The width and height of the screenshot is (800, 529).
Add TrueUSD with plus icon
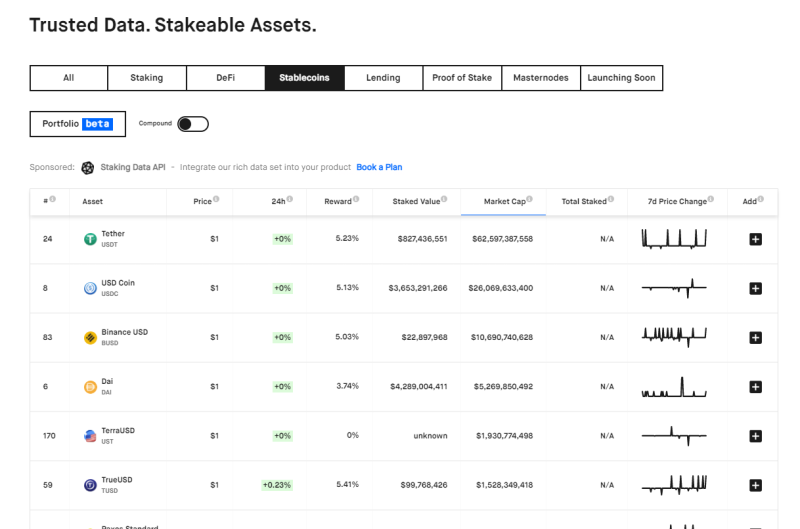tap(756, 485)
